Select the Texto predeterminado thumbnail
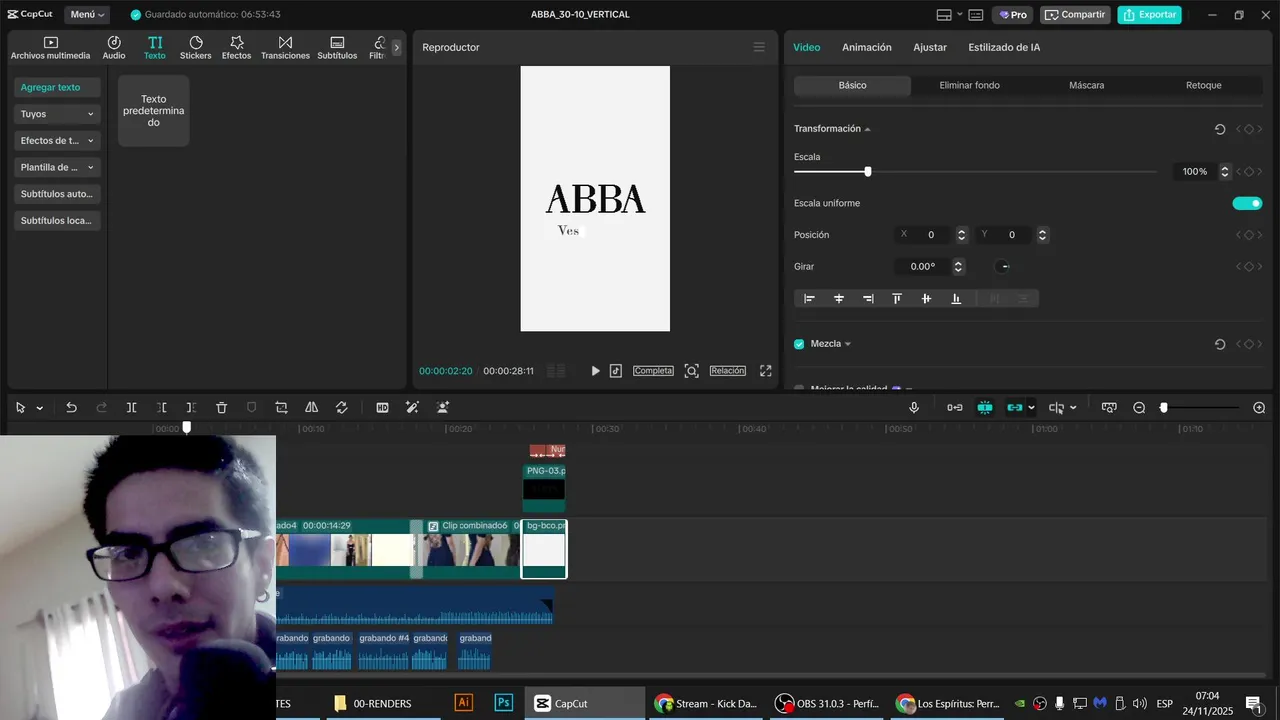The height and width of the screenshot is (720, 1280). (x=154, y=111)
